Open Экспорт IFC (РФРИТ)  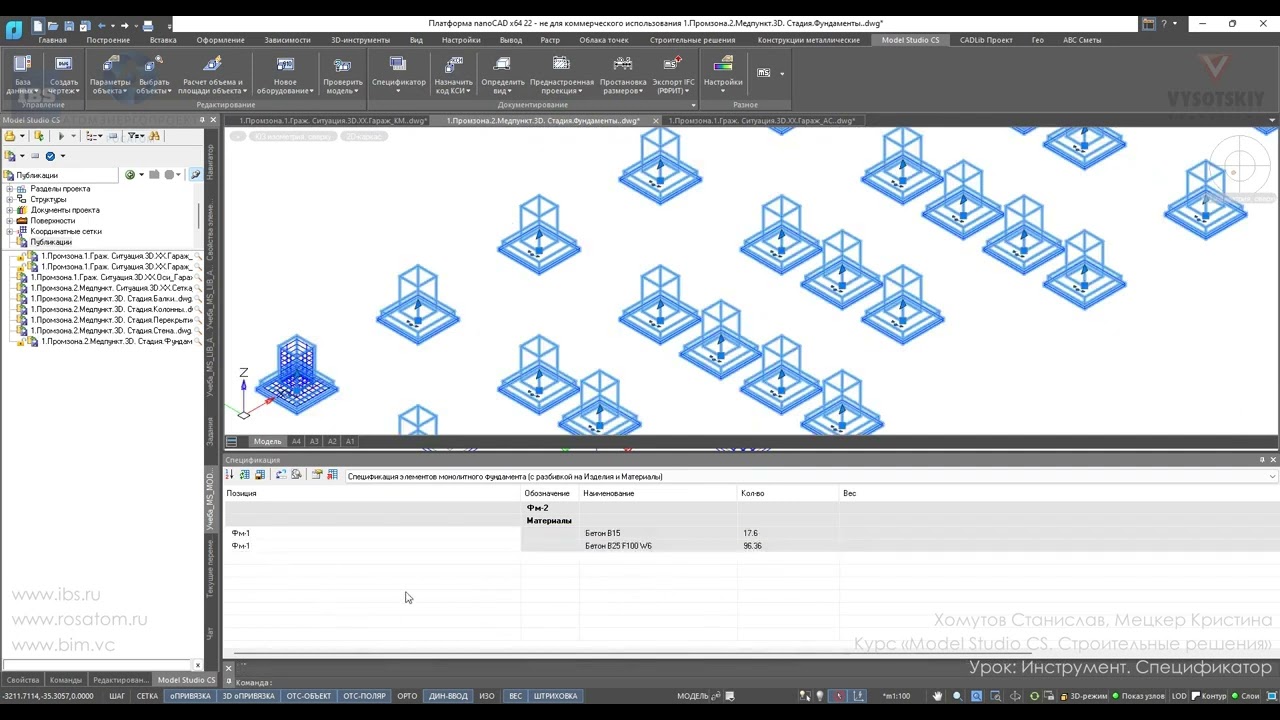click(673, 74)
